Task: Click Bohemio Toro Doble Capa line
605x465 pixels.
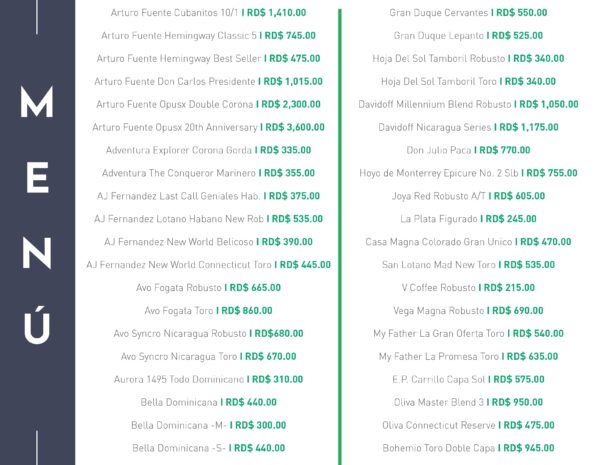Action: point(468,448)
